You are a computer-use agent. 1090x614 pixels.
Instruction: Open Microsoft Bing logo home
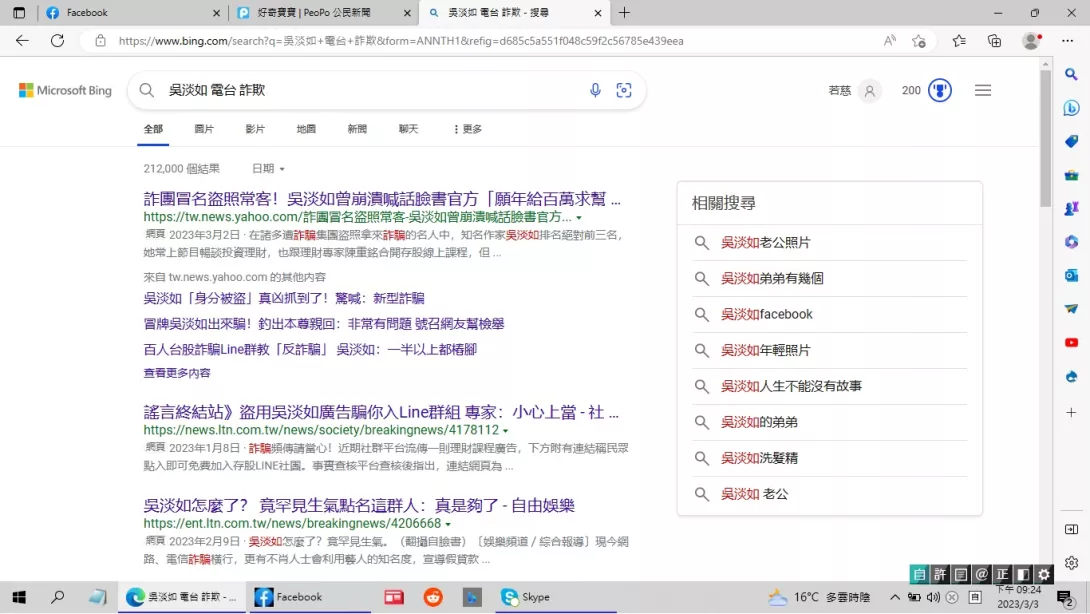(65, 90)
